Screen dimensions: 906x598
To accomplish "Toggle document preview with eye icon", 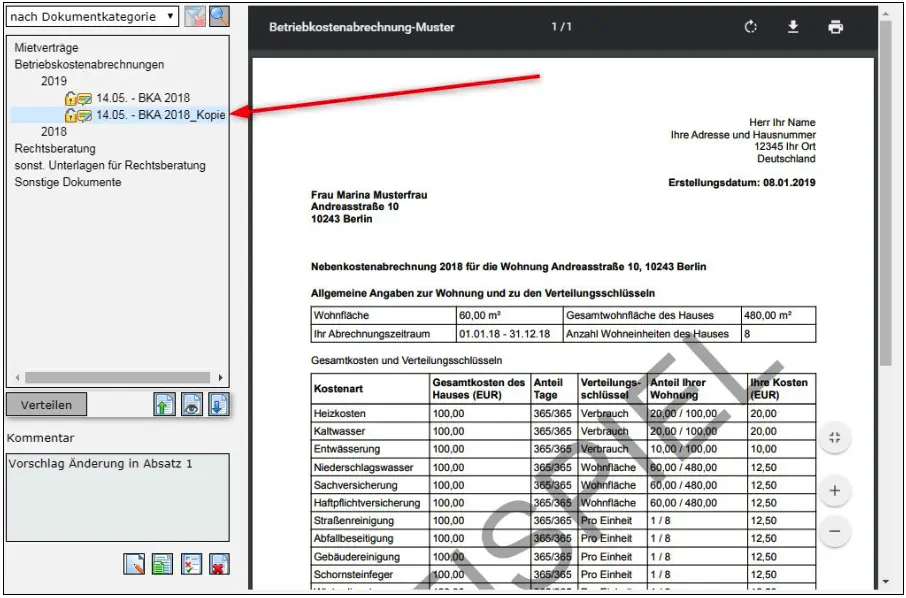I will coord(191,404).
